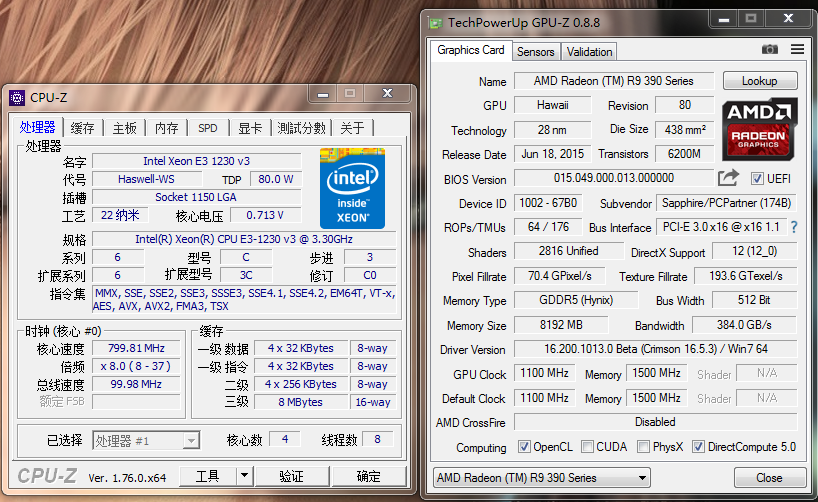Viewport: 818px width, 502px height.
Task: Open the GPU-Z hamburger menu icon
Action: (797, 50)
